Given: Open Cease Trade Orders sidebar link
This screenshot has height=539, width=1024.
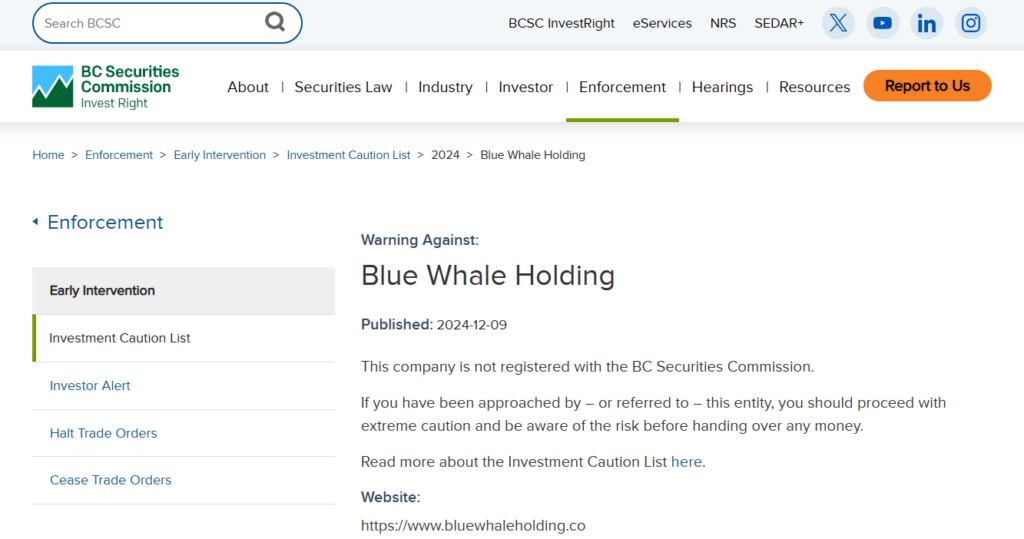Looking at the screenshot, I should 110,480.
